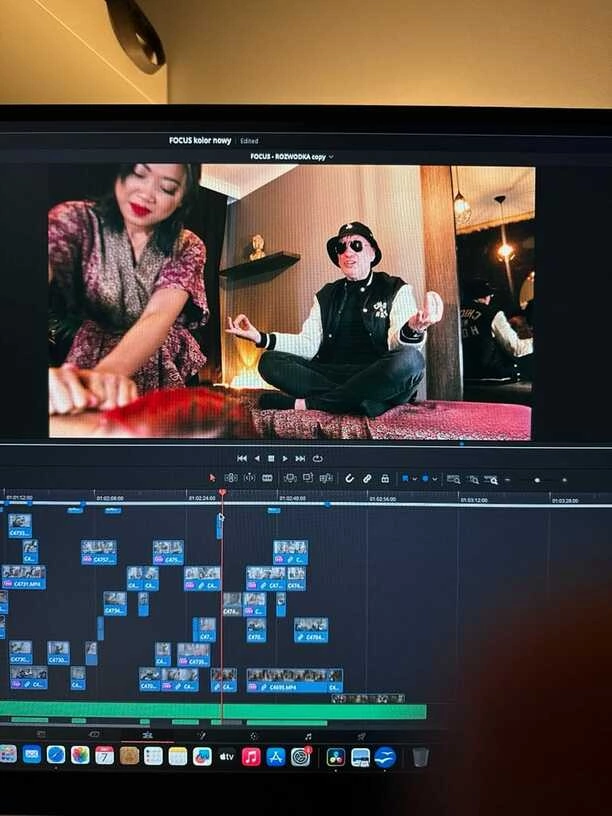The height and width of the screenshot is (816, 612).
Task: Click the timeline zoom slider handle
Action: coord(537,480)
